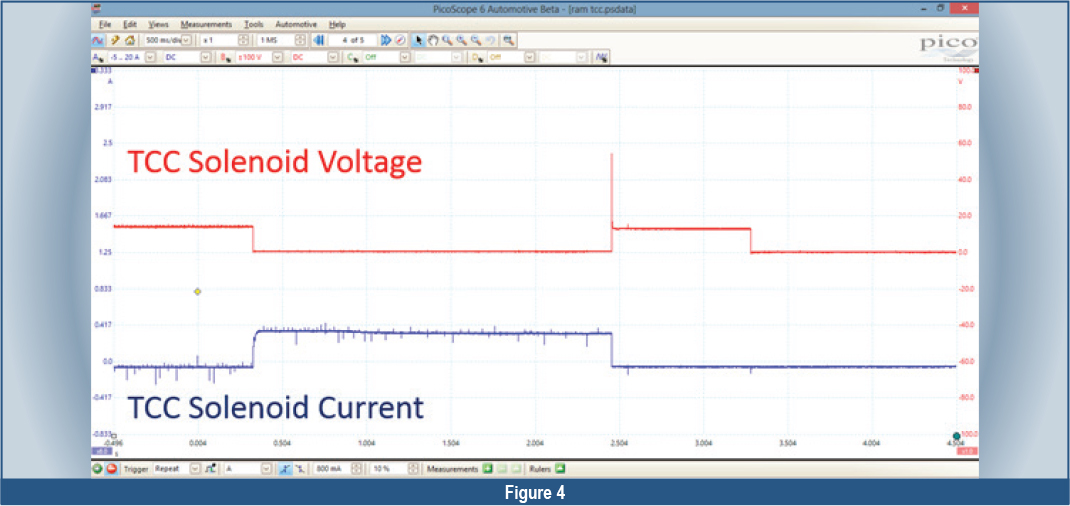Image resolution: width=1070 pixels, height=506 pixels.
Task: Click the yellow trigger marker diamond
Action: point(197,291)
